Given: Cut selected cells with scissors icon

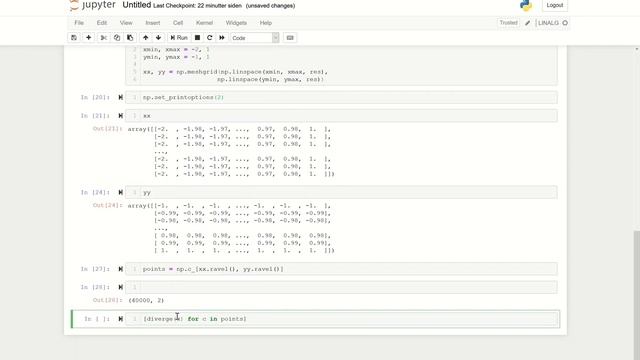Looking at the screenshot, I should [x=104, y=38].
